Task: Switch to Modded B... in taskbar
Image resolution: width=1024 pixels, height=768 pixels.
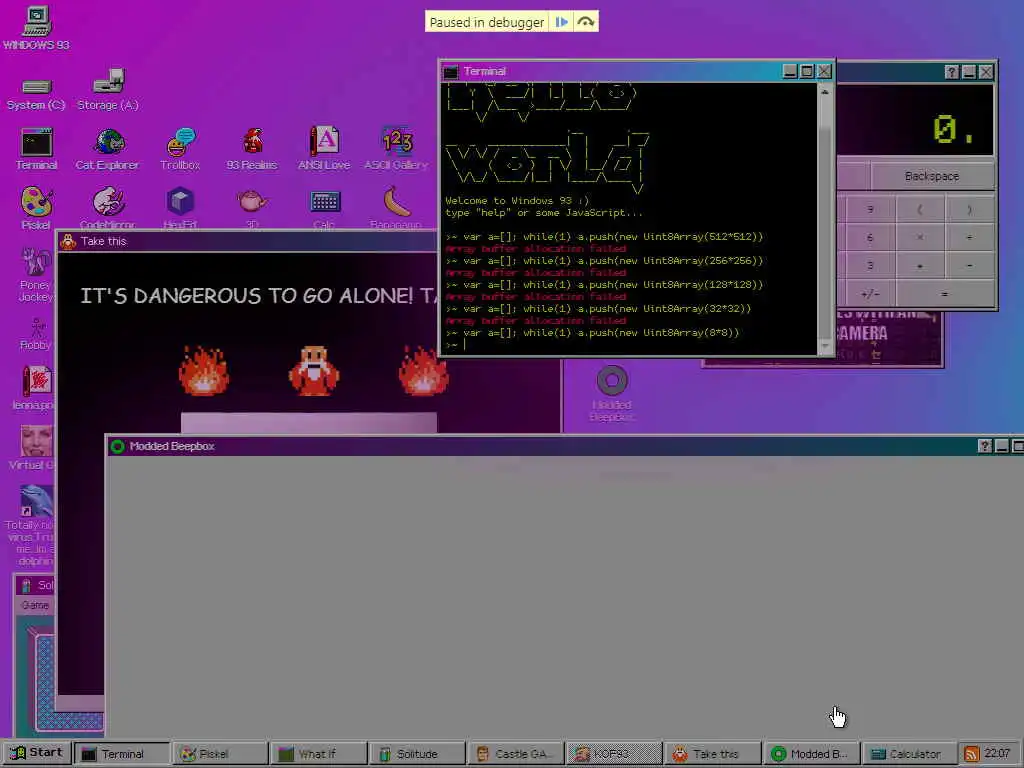Action: coord(811,754)
